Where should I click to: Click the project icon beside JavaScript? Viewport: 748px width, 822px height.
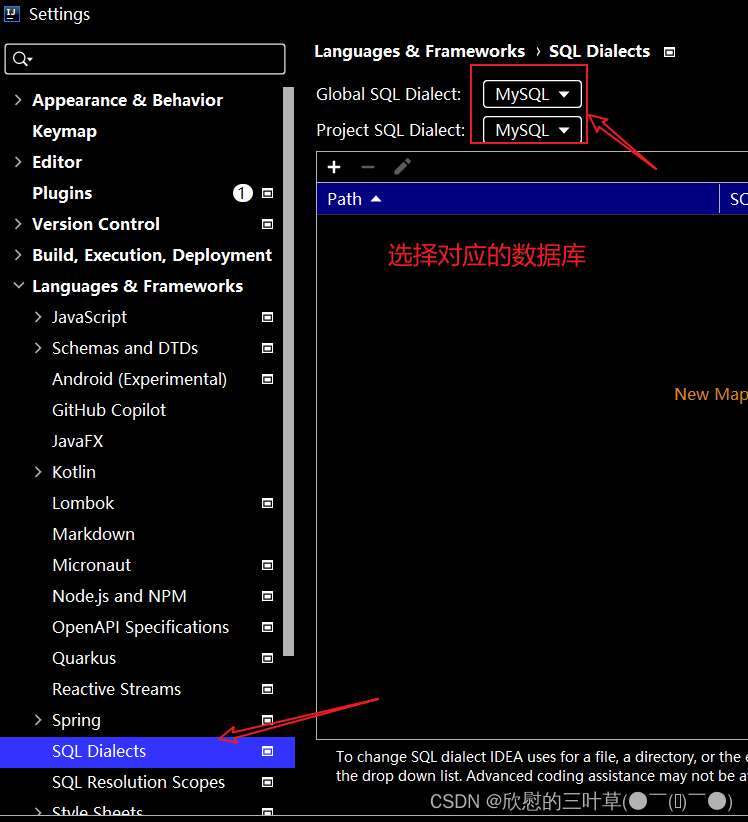pos(267,317)
